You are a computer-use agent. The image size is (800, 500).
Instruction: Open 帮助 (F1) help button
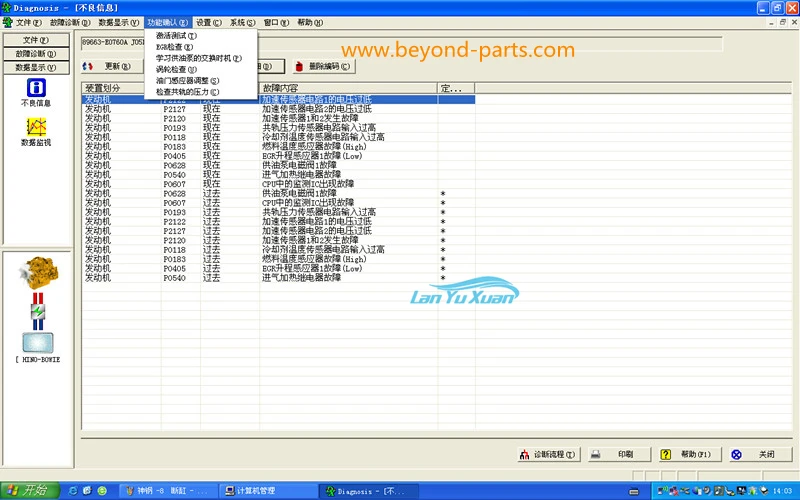[x=690, y=454]
